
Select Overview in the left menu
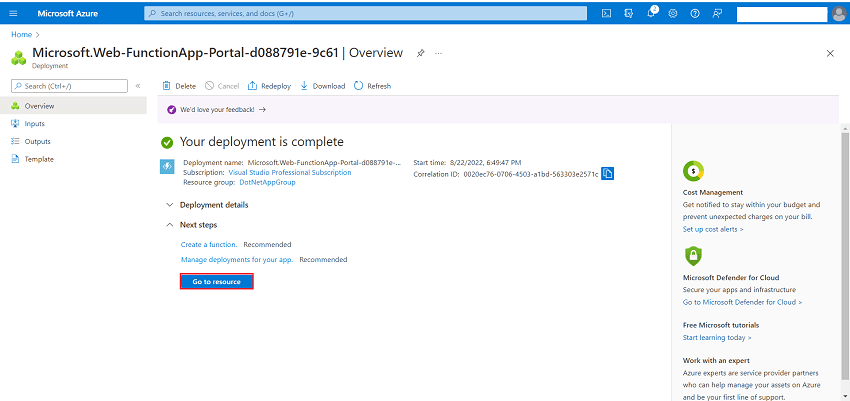pyautogui.click(x=73, y=106)
